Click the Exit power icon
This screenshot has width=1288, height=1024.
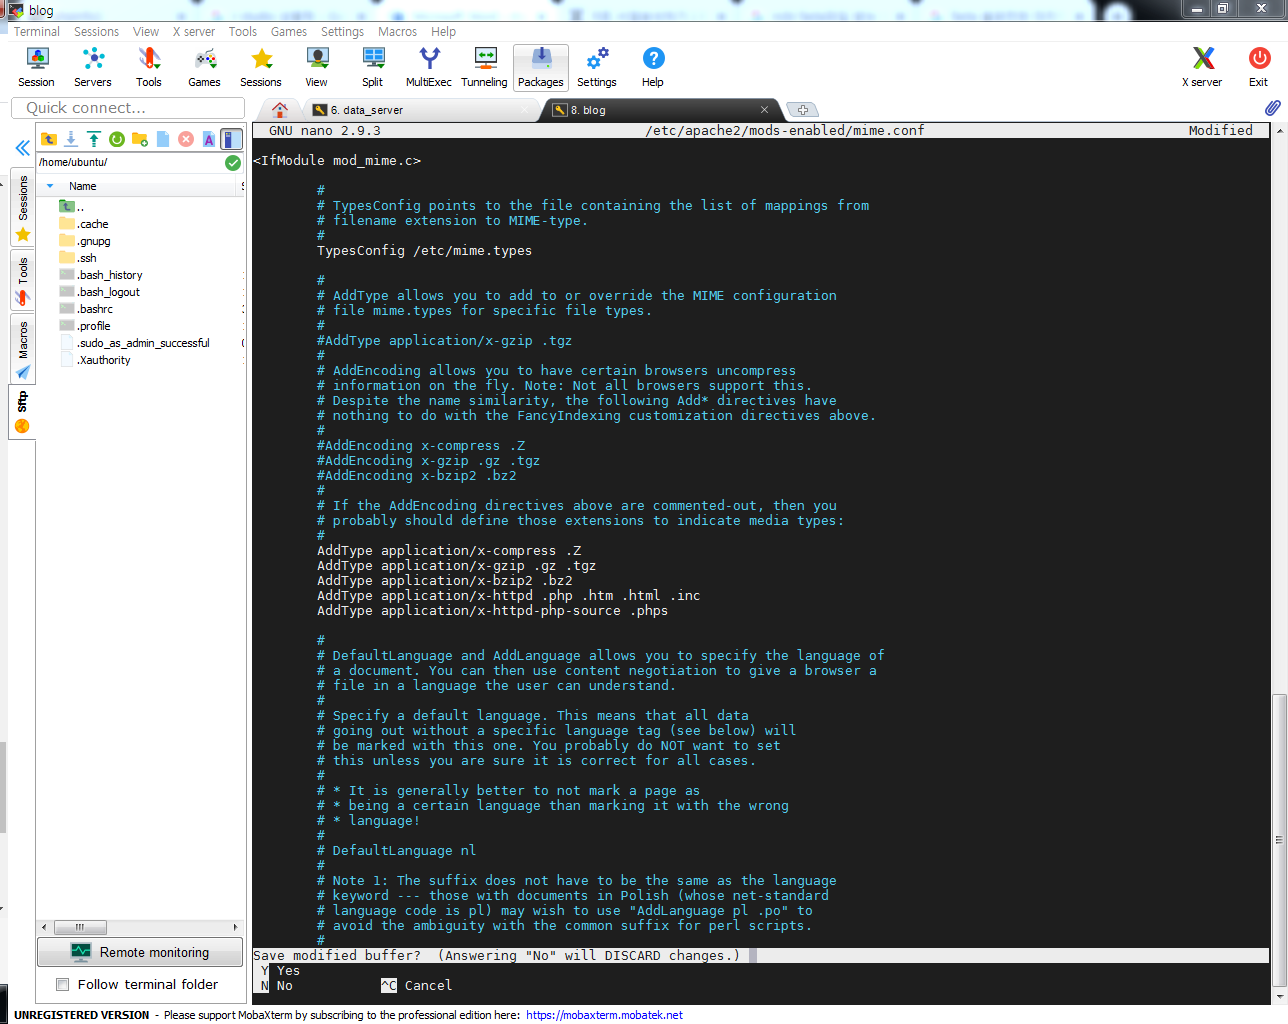(x=1259, y=68)
